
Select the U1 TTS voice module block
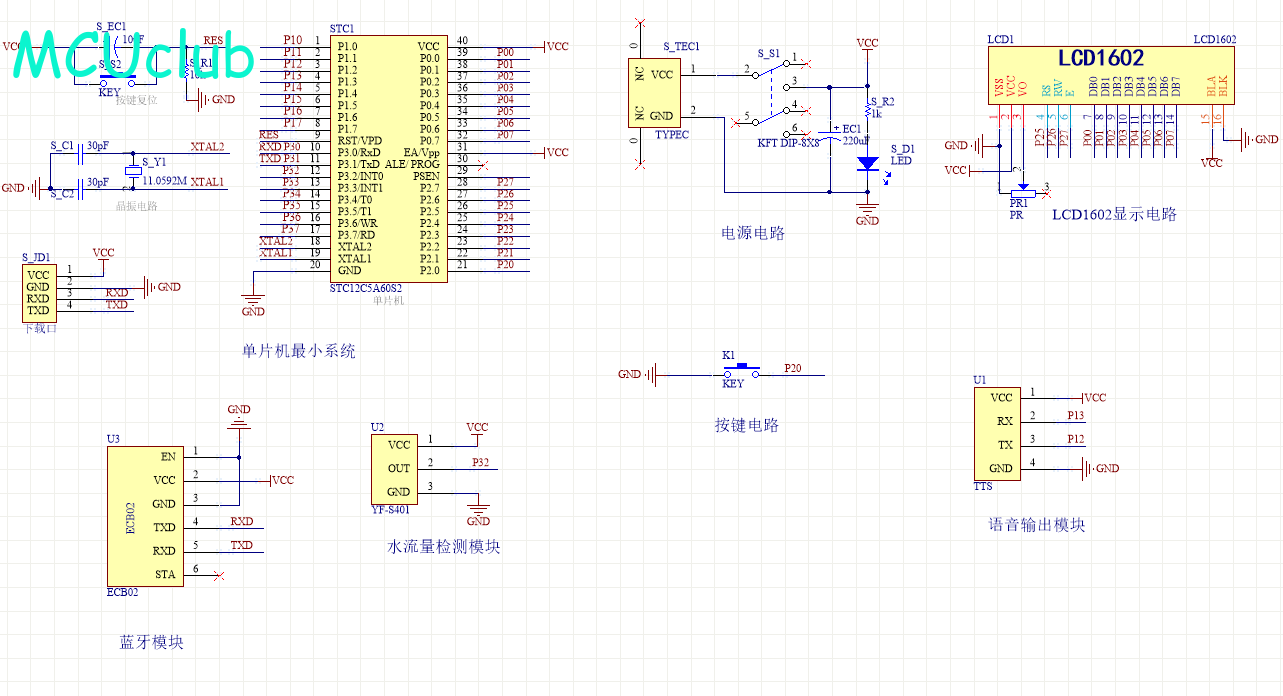[x=1000, y=433]
